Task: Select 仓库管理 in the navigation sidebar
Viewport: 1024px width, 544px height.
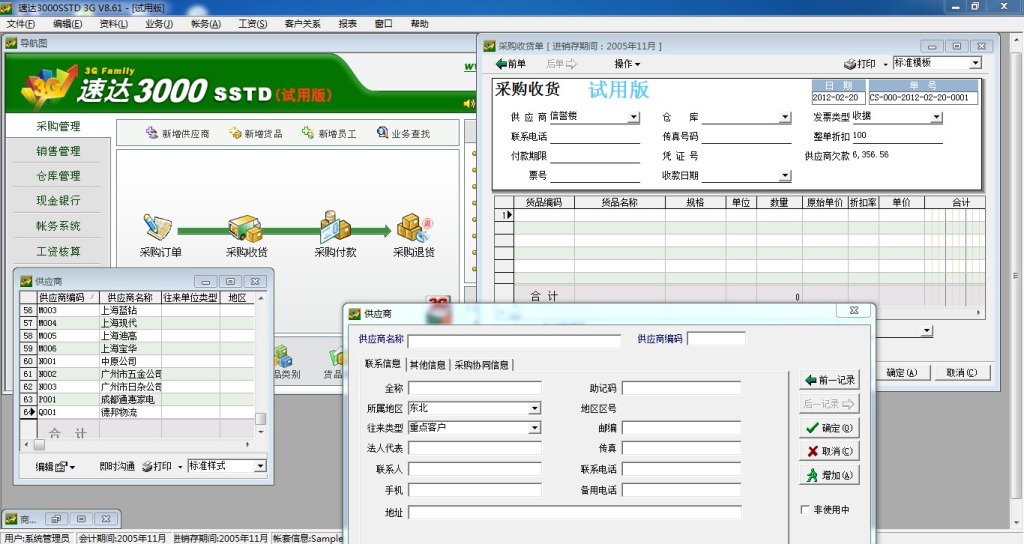Action: click(58, 176)
